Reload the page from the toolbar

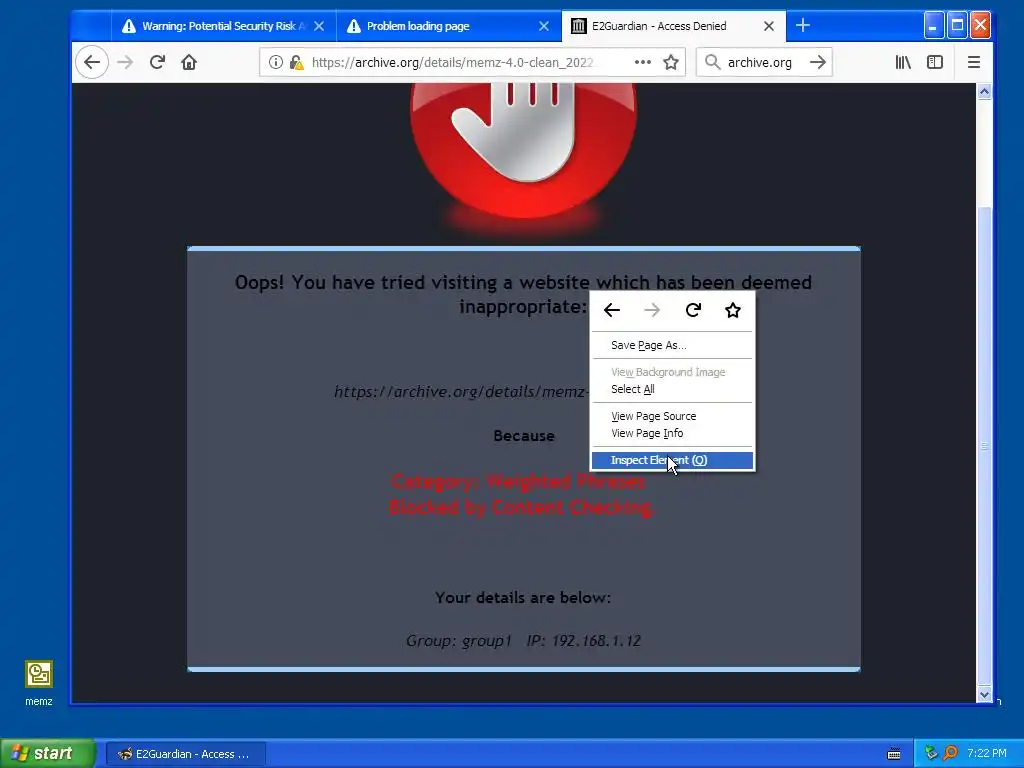pos(157,63)
